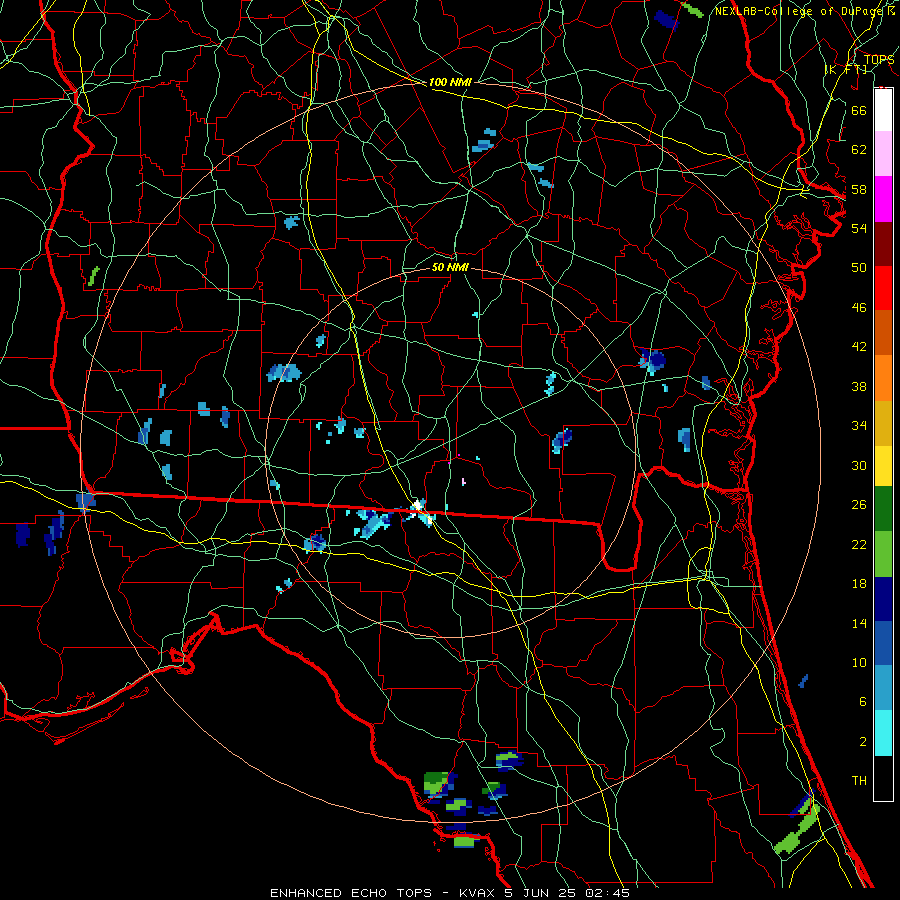The width and height of the screenshot is (900, 900).
Task: Pick the dark green legend swatch
Action: (883, 508)
